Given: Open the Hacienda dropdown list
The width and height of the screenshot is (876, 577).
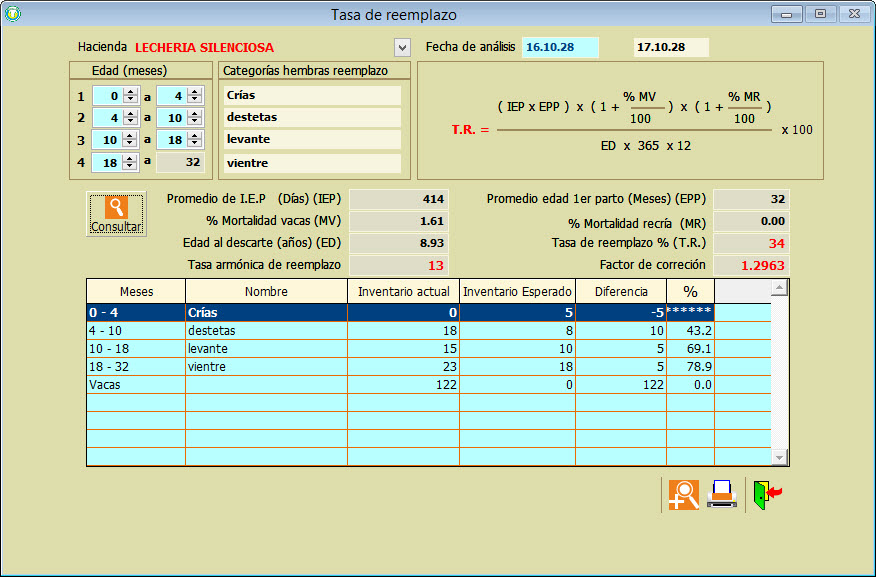Looking at the screenshot, I should click(402, 47).
